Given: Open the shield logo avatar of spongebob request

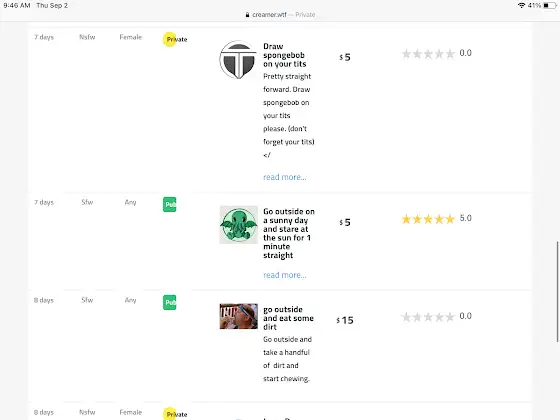Looking at the screenshot, I should (238, 60).
